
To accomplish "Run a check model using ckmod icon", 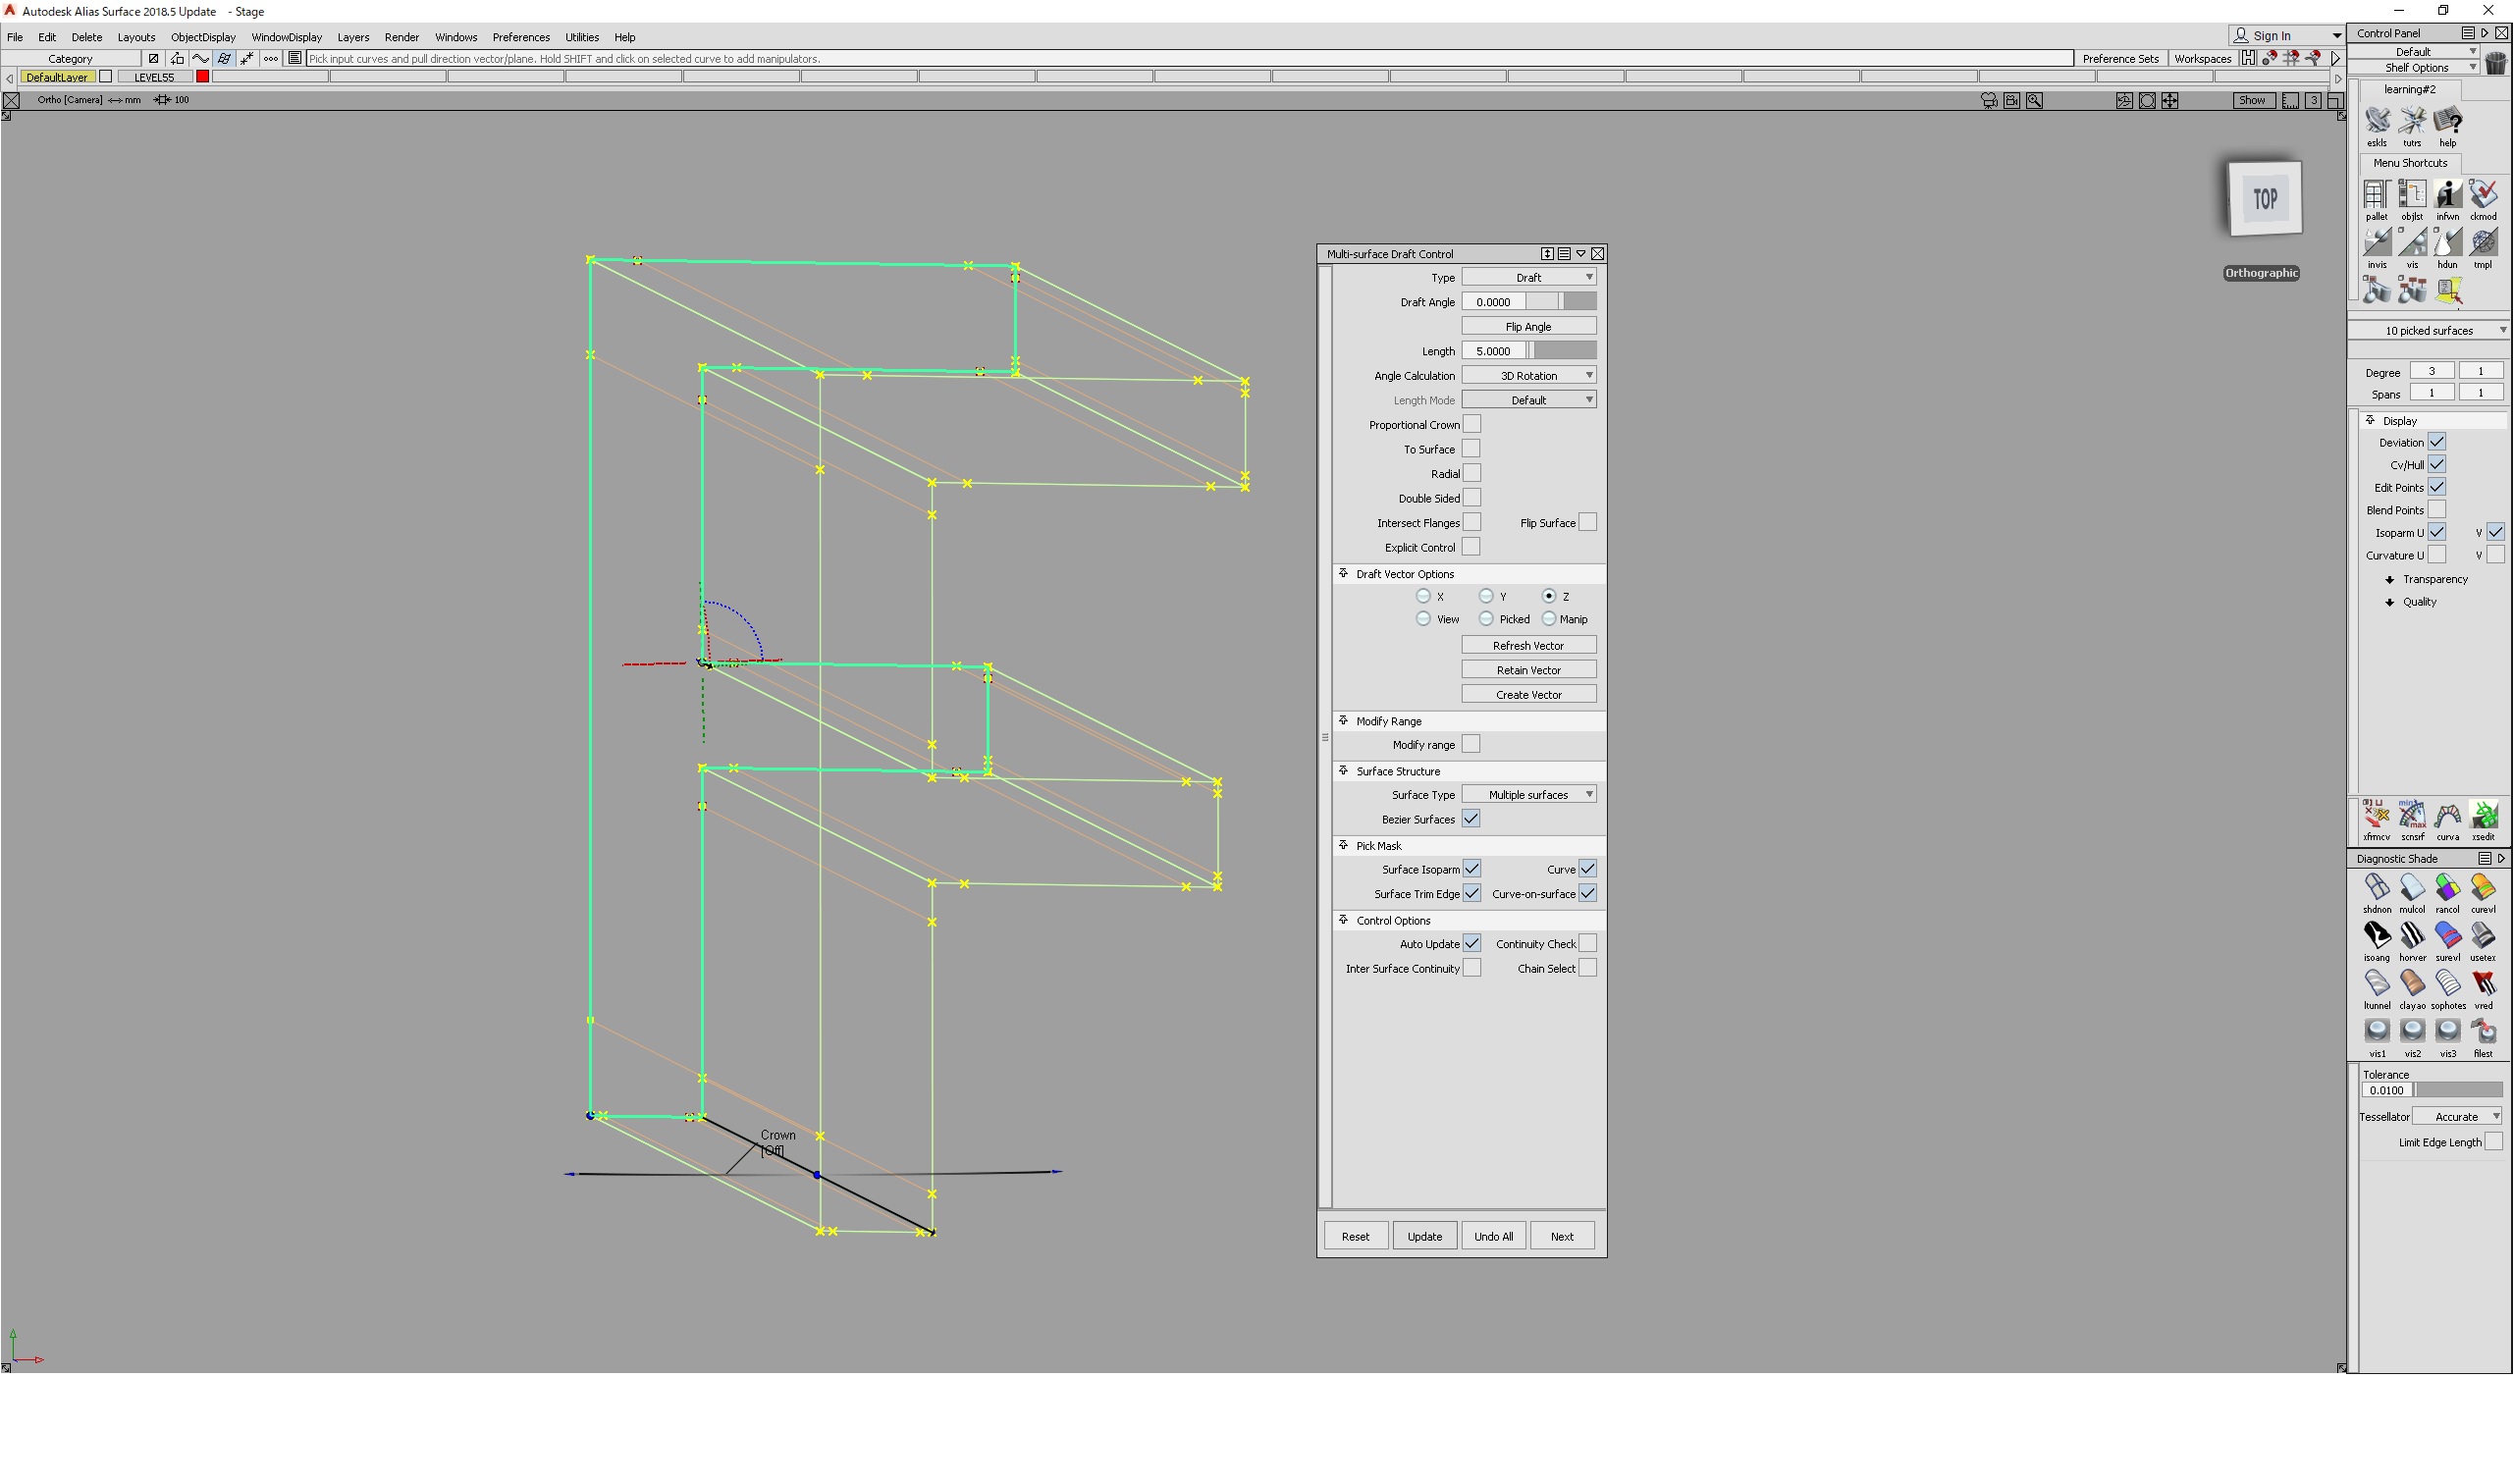I will pyautogui.click(x=2483, y=194).
